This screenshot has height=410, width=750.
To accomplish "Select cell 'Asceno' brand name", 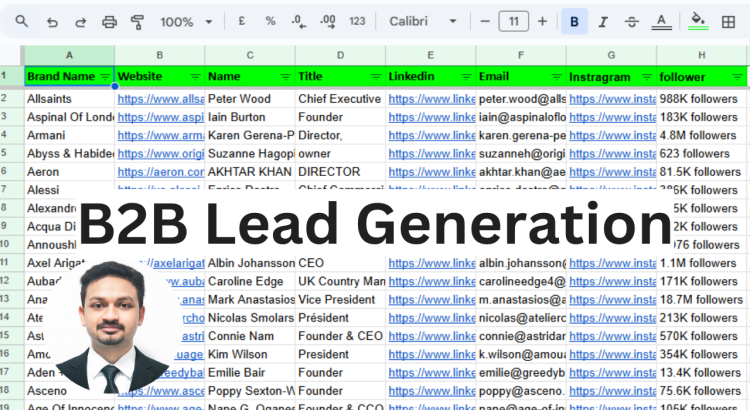I will point(47,391).
